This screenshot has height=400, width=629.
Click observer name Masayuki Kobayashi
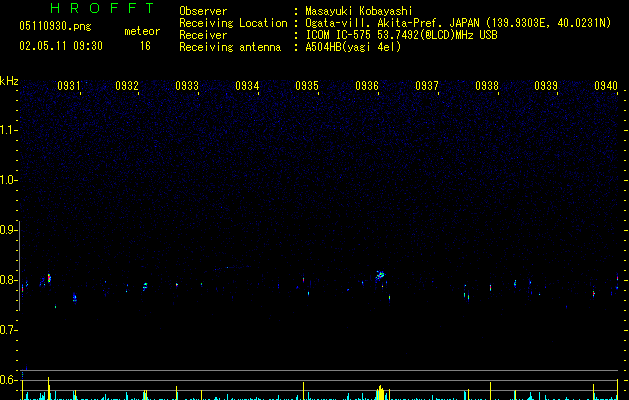(x=359, y=11)
